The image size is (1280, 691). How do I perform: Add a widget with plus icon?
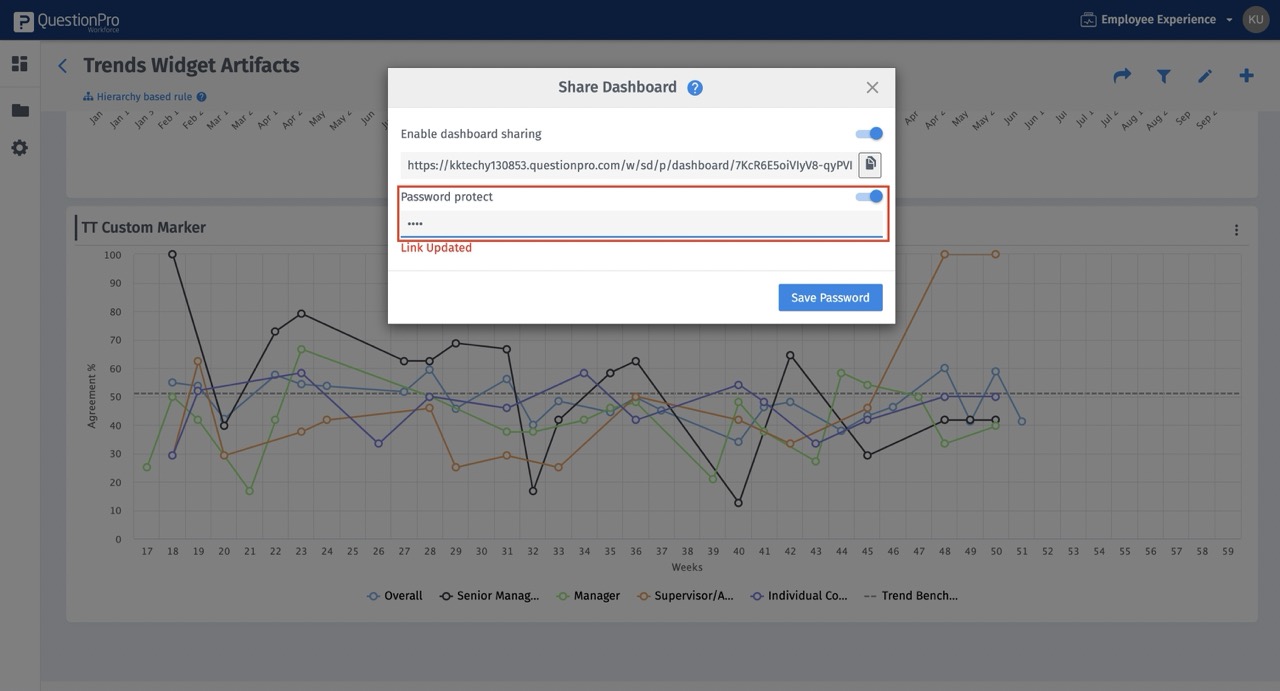(x=1246, y=76)
